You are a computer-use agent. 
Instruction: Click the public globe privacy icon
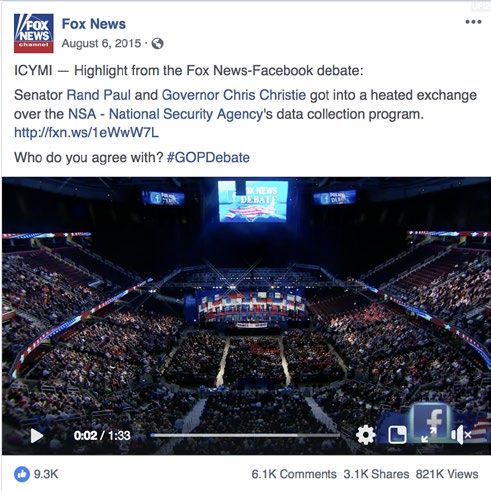[x=157, y=43]
